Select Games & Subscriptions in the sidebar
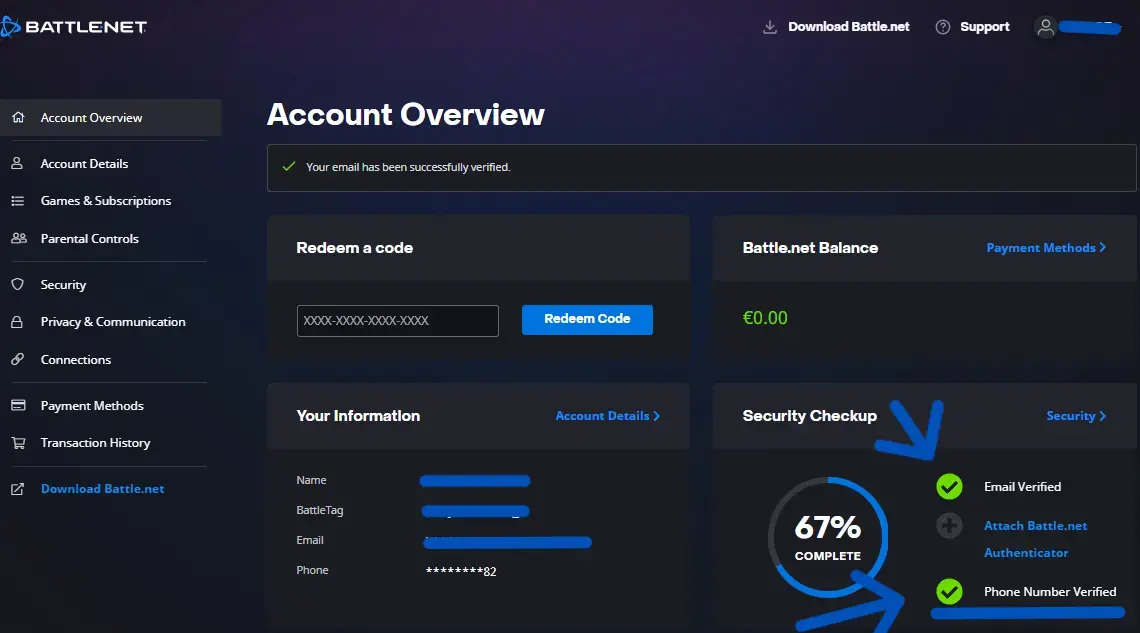This screenshot has width=1140, height=633. pyautogui.click(x=105, y=200)
